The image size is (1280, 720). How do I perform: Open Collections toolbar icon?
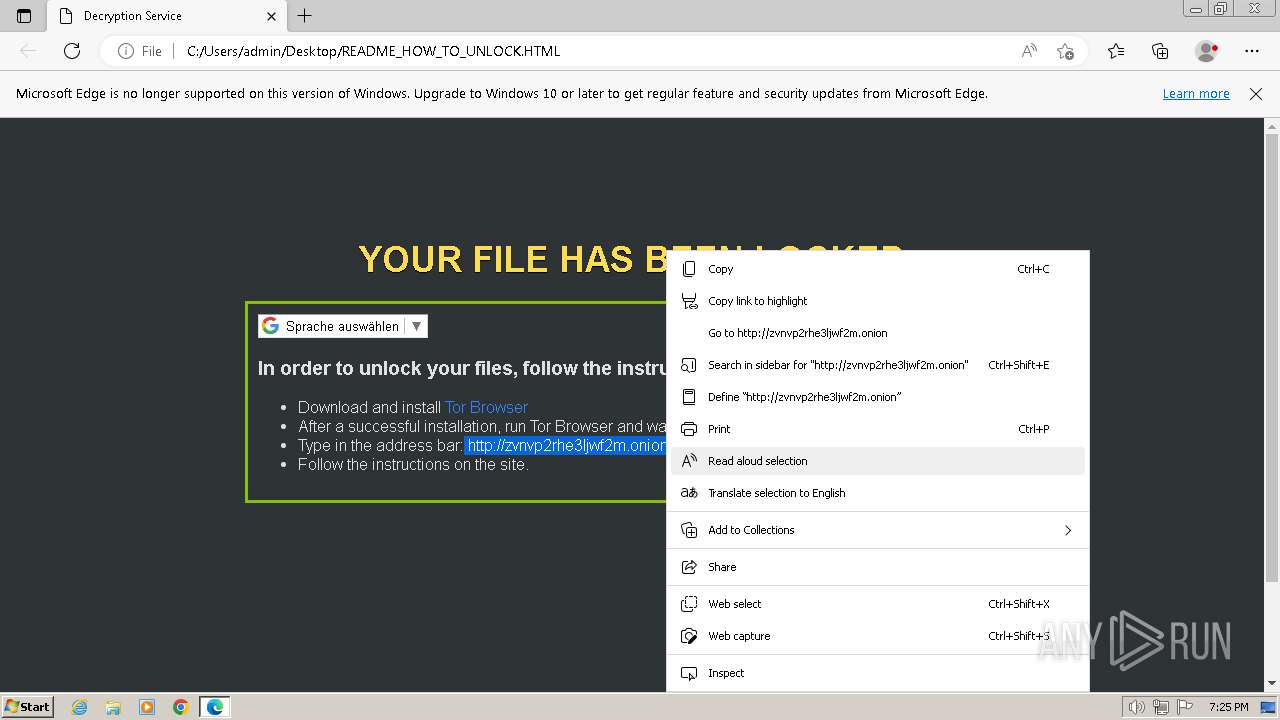[1160, 51]
